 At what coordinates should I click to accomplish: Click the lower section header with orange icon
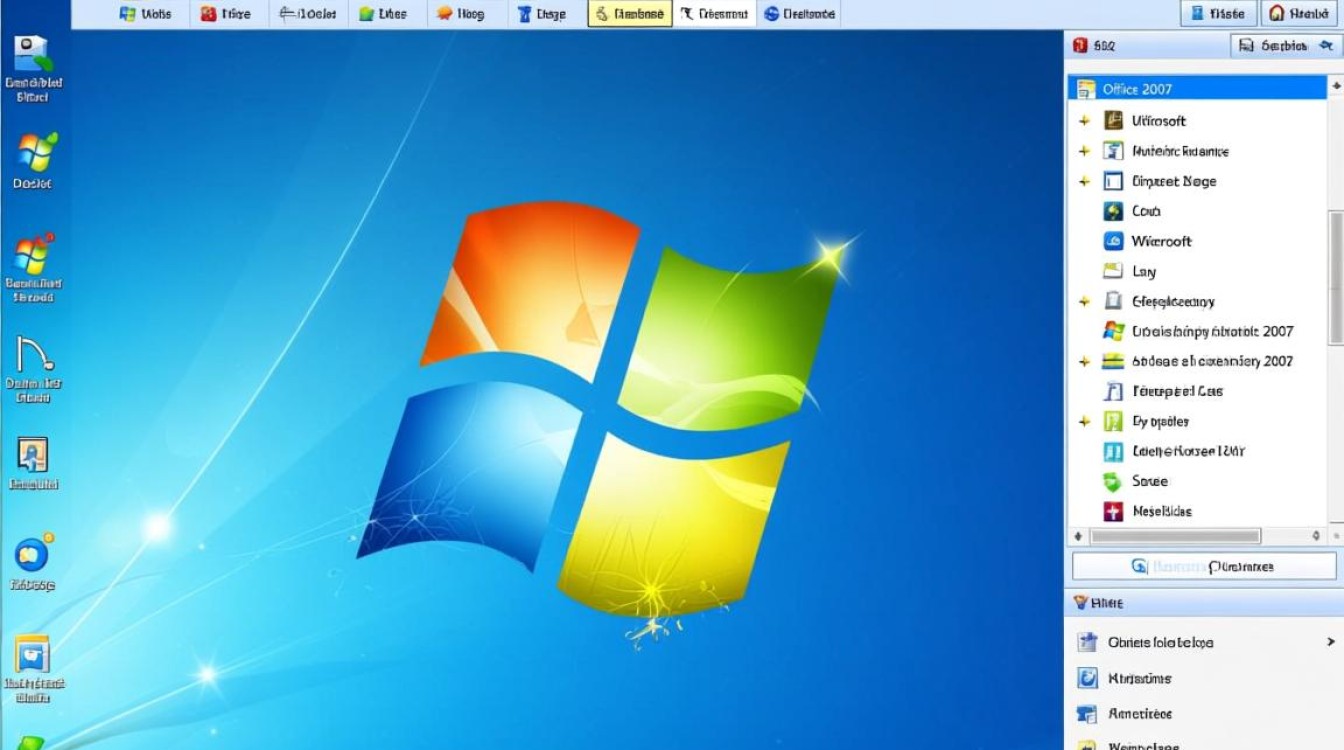click(x=1203, y=603)
